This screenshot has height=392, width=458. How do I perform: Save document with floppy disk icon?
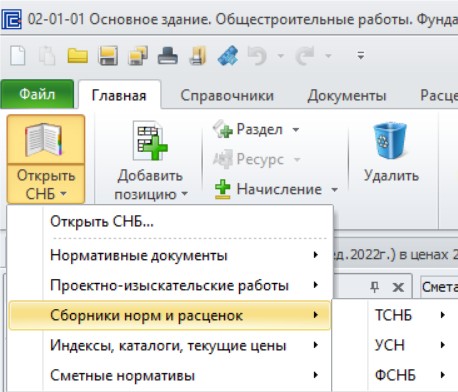[108, 56]
